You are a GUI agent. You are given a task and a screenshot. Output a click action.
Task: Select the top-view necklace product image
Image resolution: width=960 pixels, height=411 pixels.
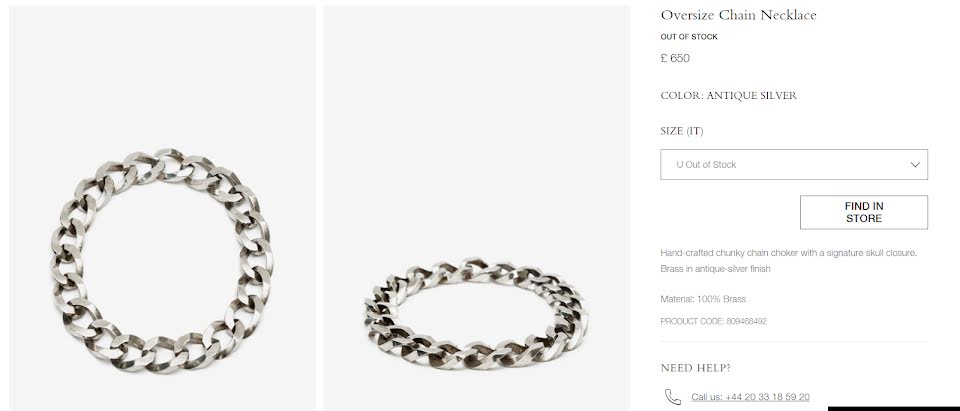click(x=162, y=208)
